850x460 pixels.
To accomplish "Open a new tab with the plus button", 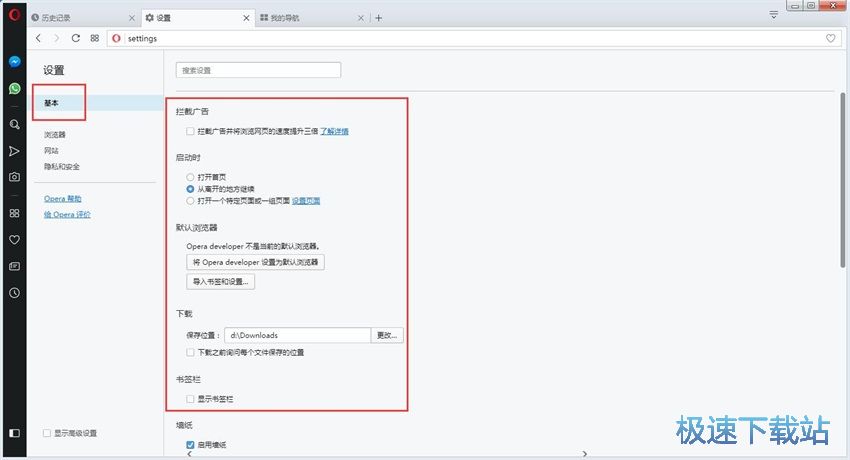I will [x=378, y=18].
